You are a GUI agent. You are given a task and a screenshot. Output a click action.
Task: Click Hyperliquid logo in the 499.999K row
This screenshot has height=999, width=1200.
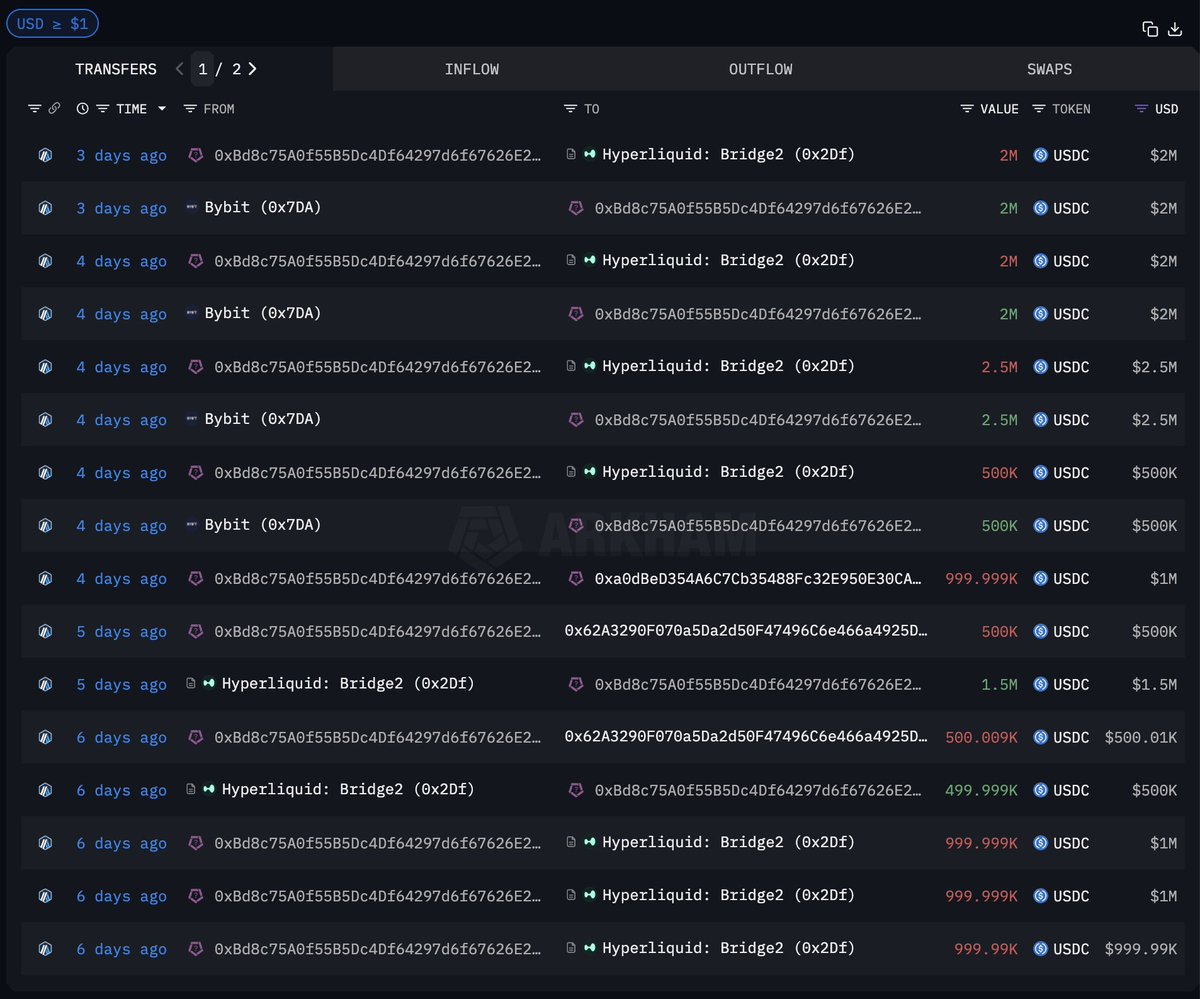209,790
